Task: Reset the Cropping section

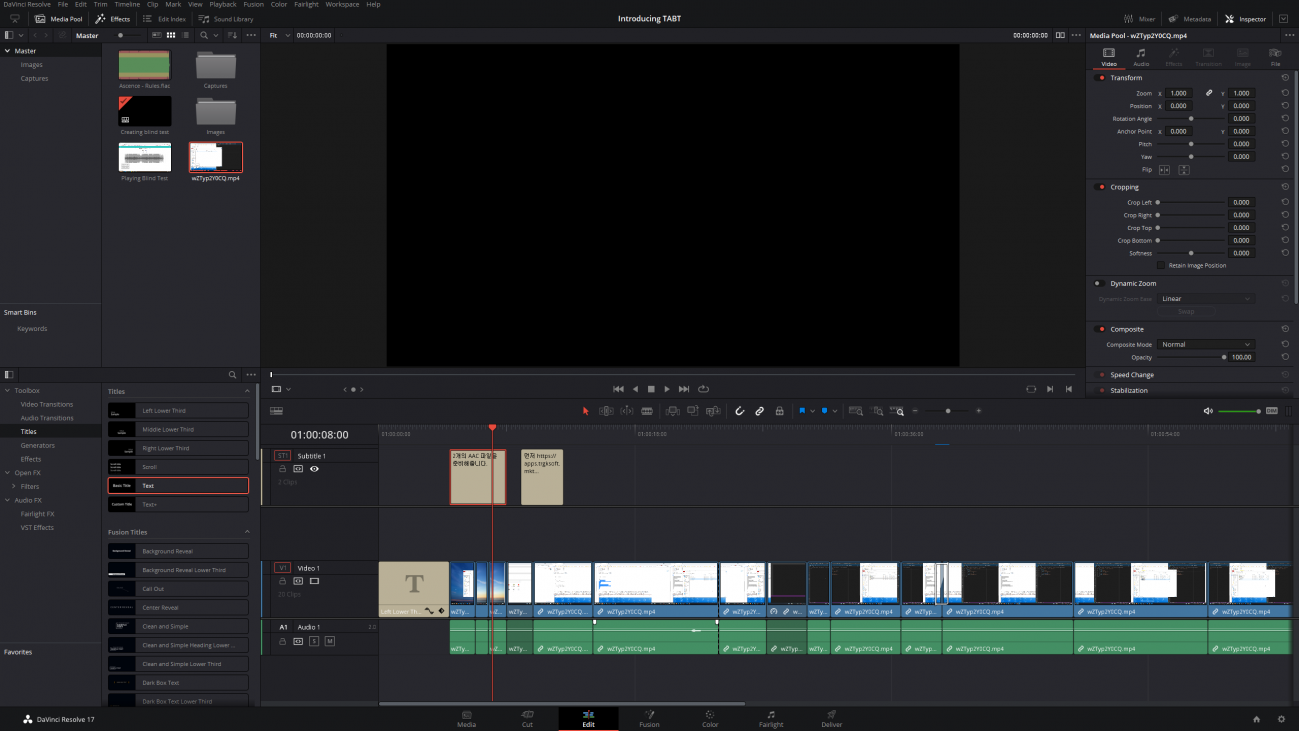Action: tap(1285, 187)
